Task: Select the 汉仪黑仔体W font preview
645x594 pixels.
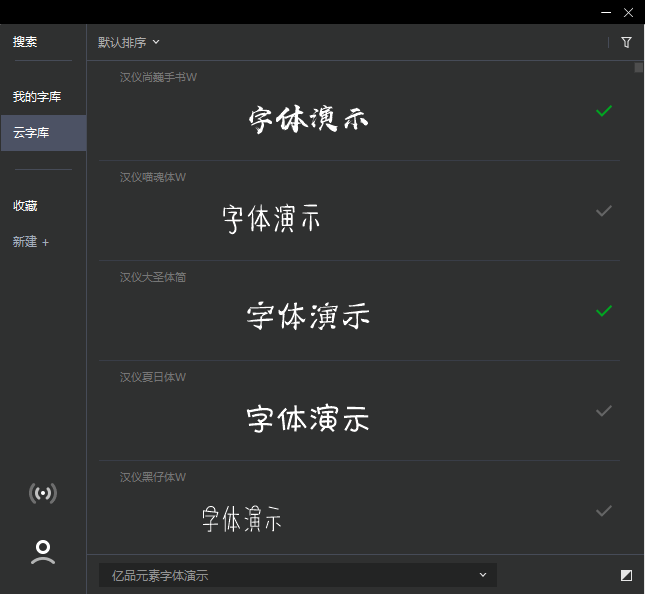Action: [242, 519]
